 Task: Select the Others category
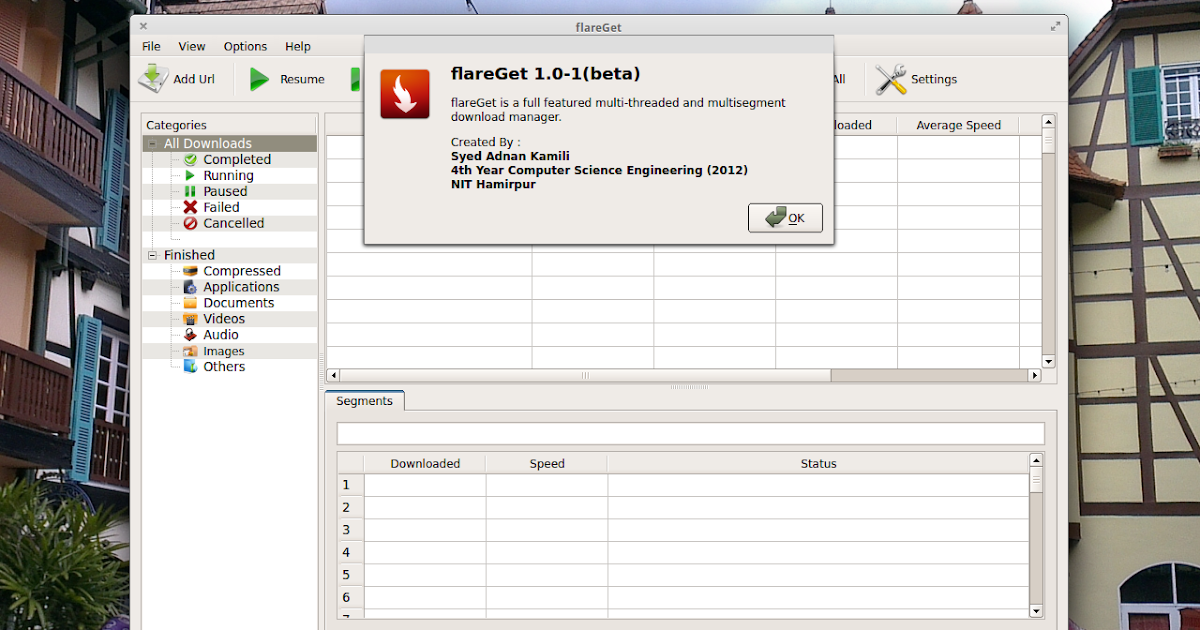pos(224,367)
